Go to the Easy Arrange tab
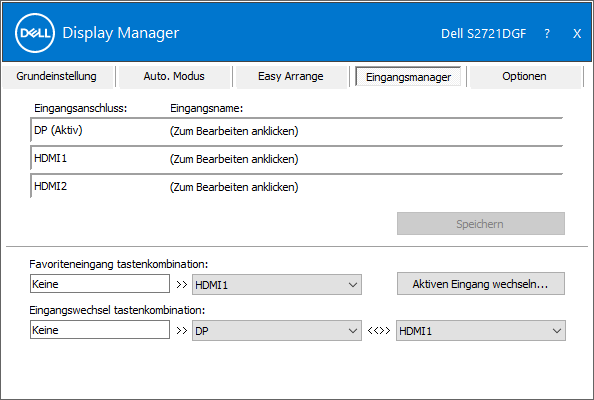Image resolution: width=594 pixels, height=400 pixels. tap(291, 77)
